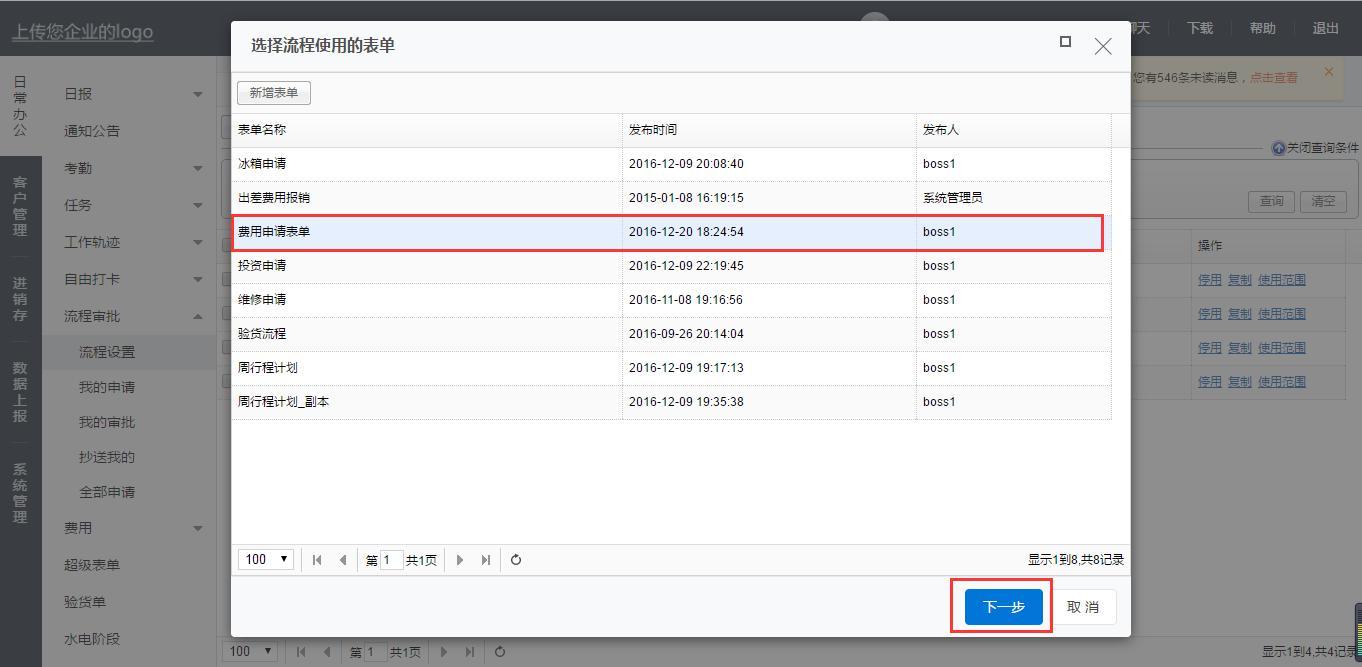
Task: Jump to last page in dialog pager
Action: click(486, 560)
